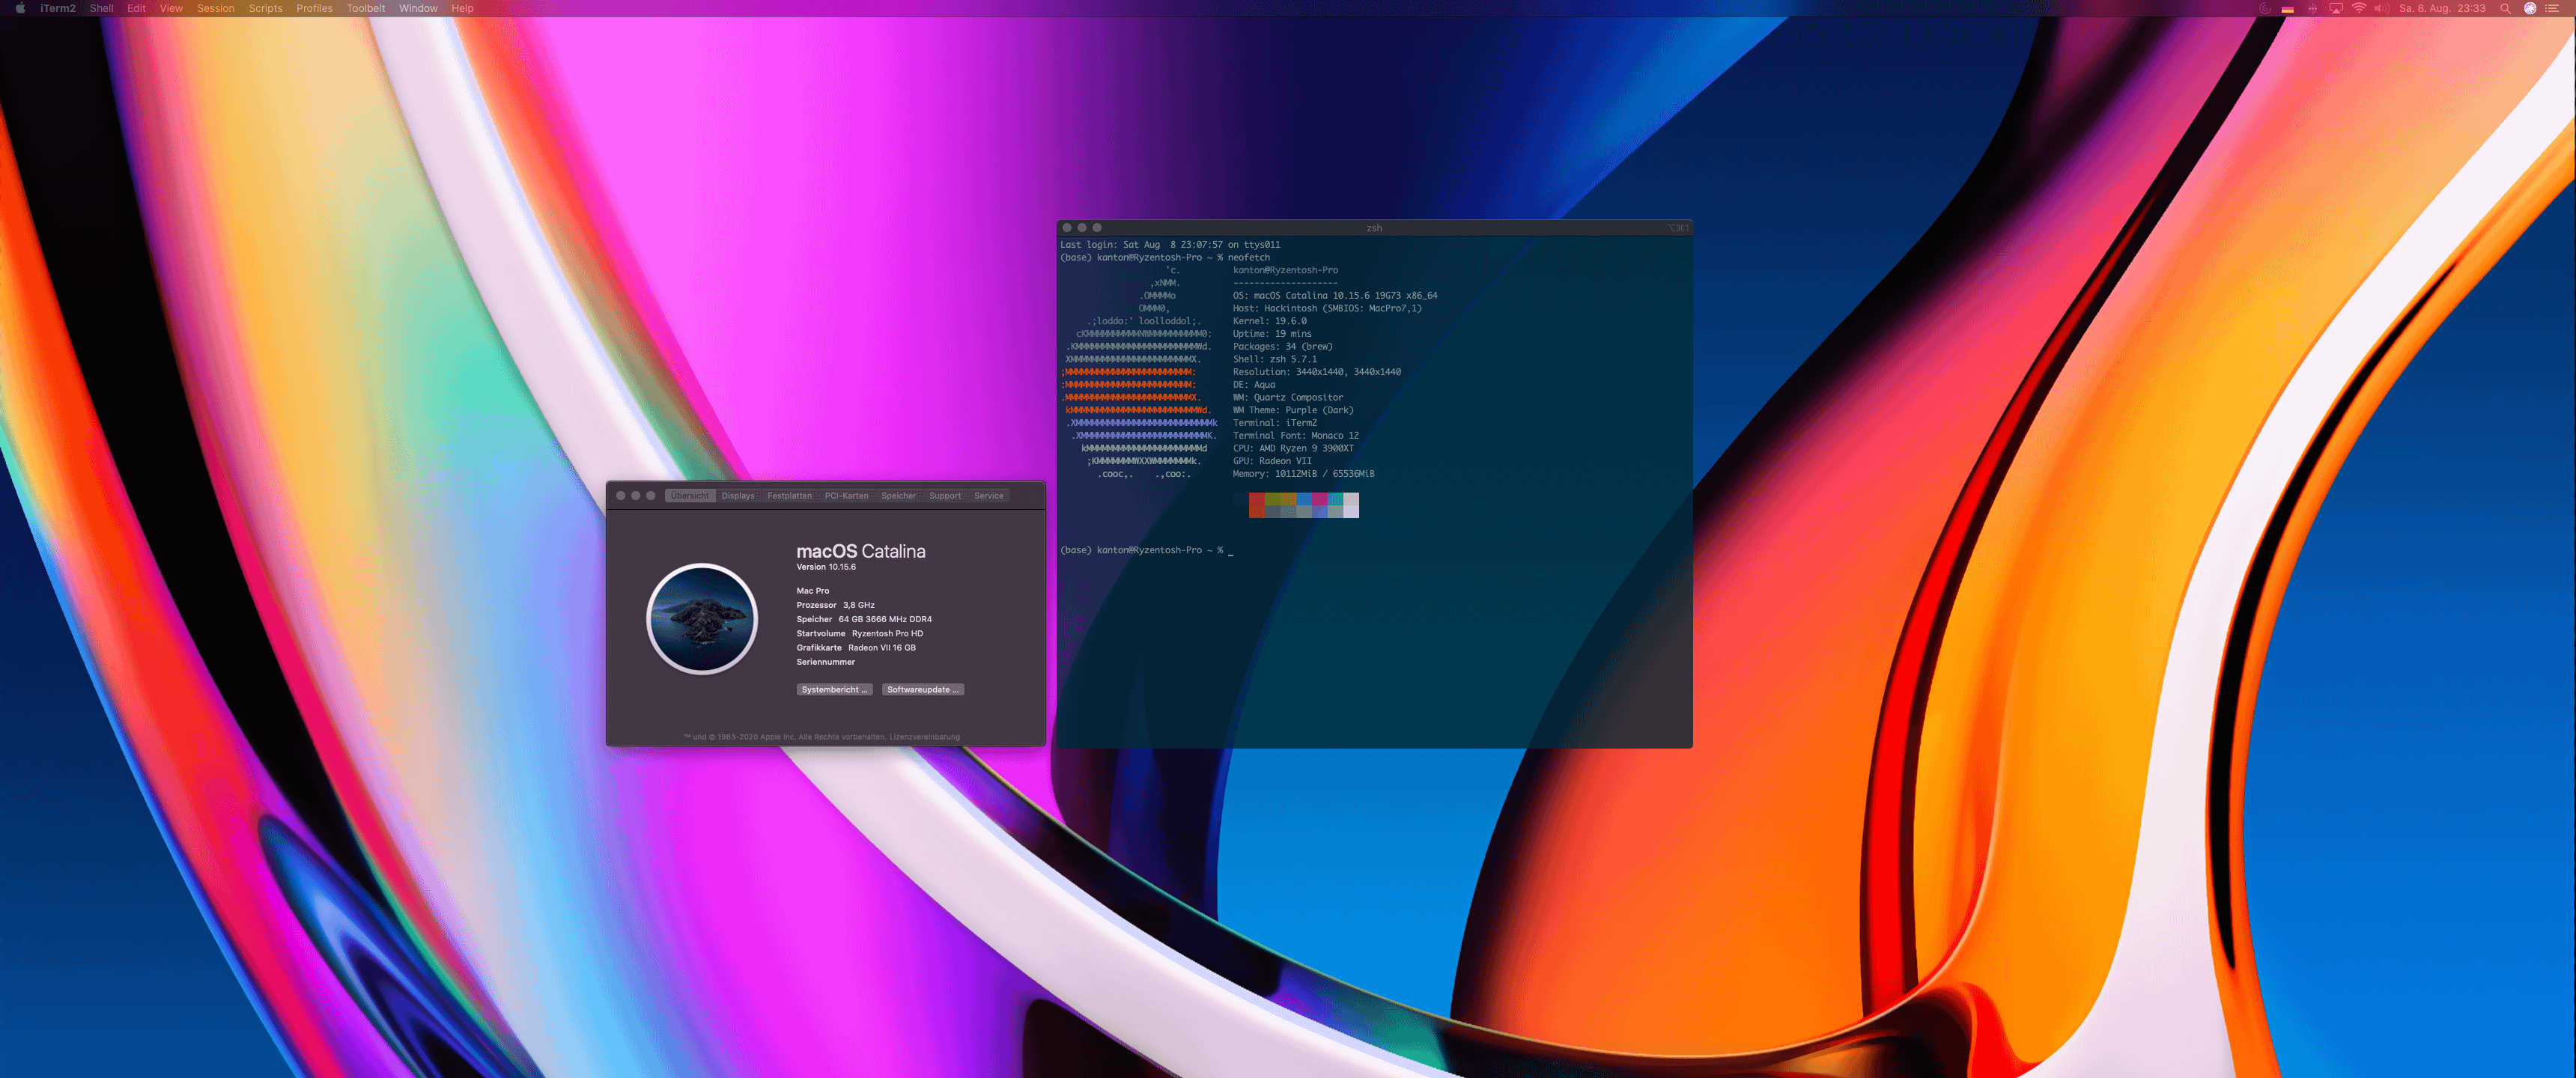Click the OS: macOS Catalina line in terminal
The height and width of the screenshot is (1078, 2576).
tap(1335, 296)
